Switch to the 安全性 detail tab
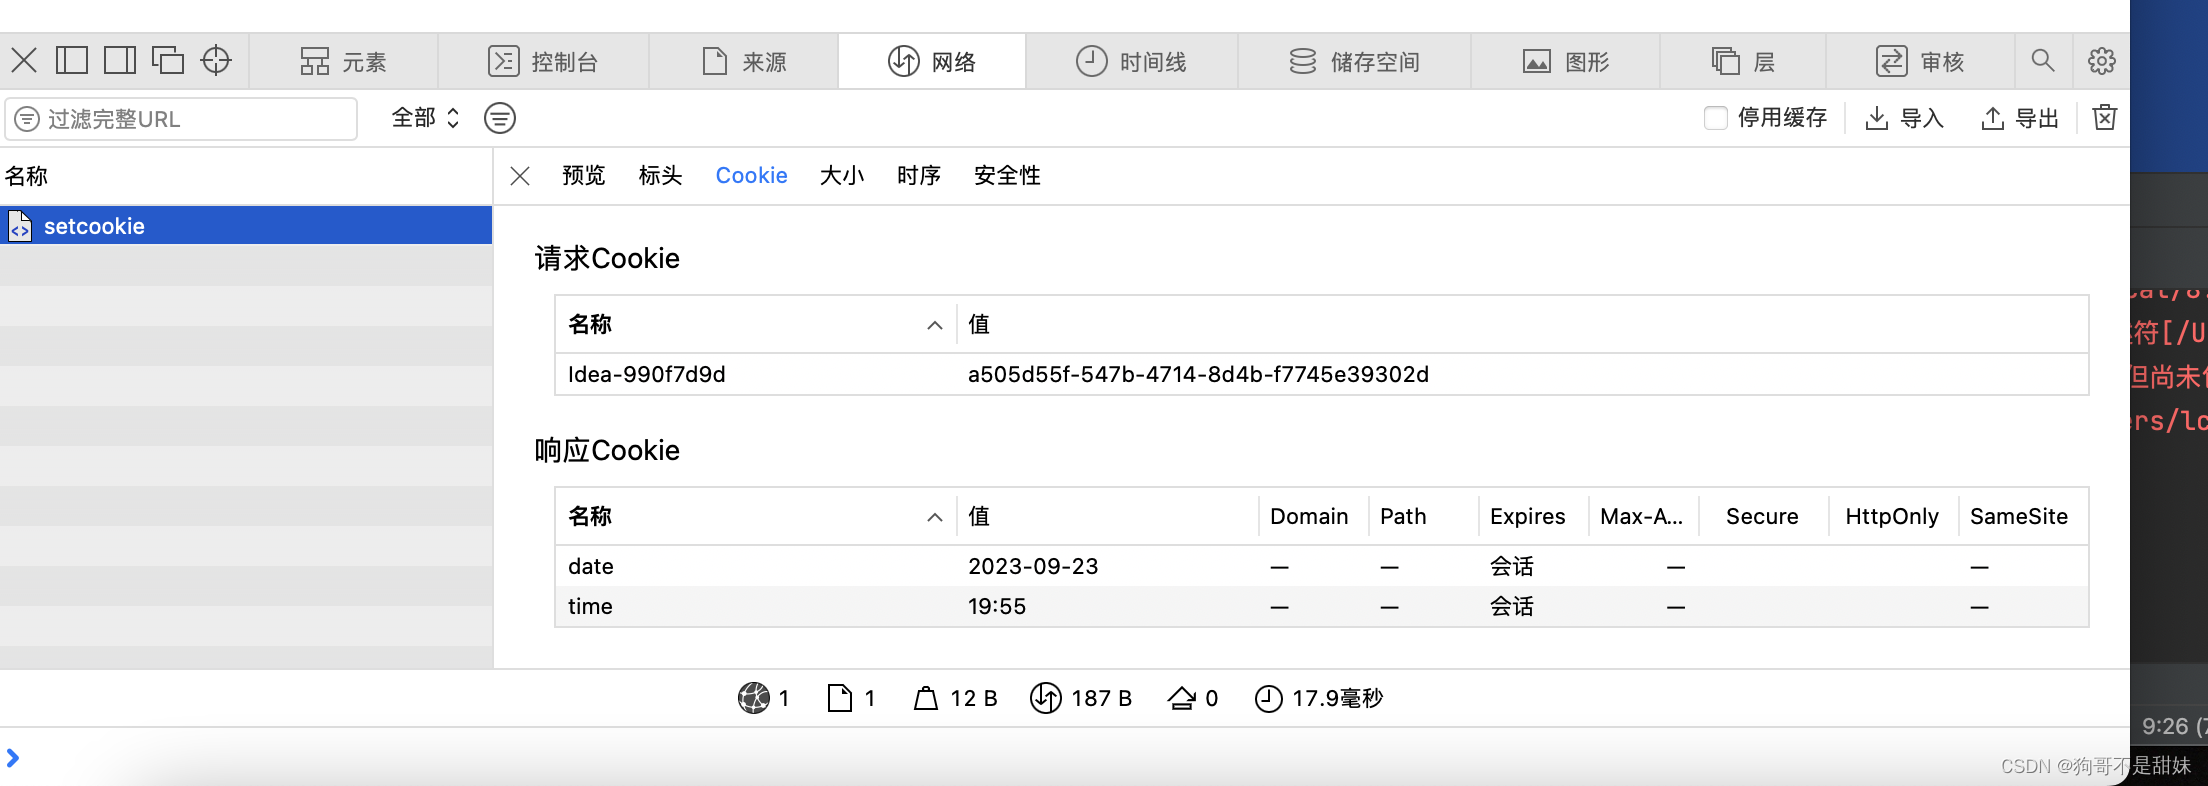This screenshot has height=786, width=2208. tap(1007, 176)
